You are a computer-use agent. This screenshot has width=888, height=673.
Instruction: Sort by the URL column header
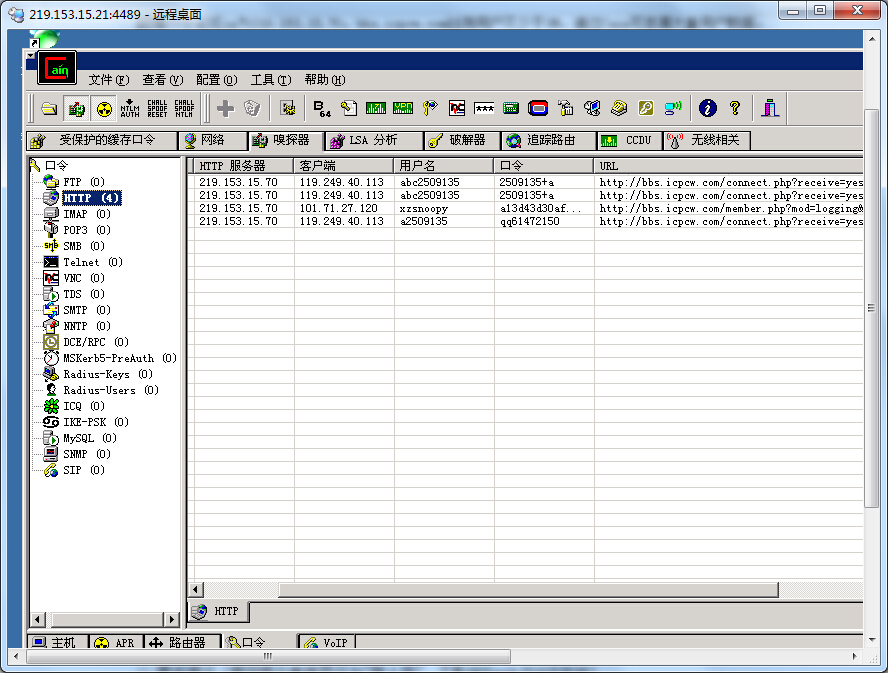(x=728, y=165)
